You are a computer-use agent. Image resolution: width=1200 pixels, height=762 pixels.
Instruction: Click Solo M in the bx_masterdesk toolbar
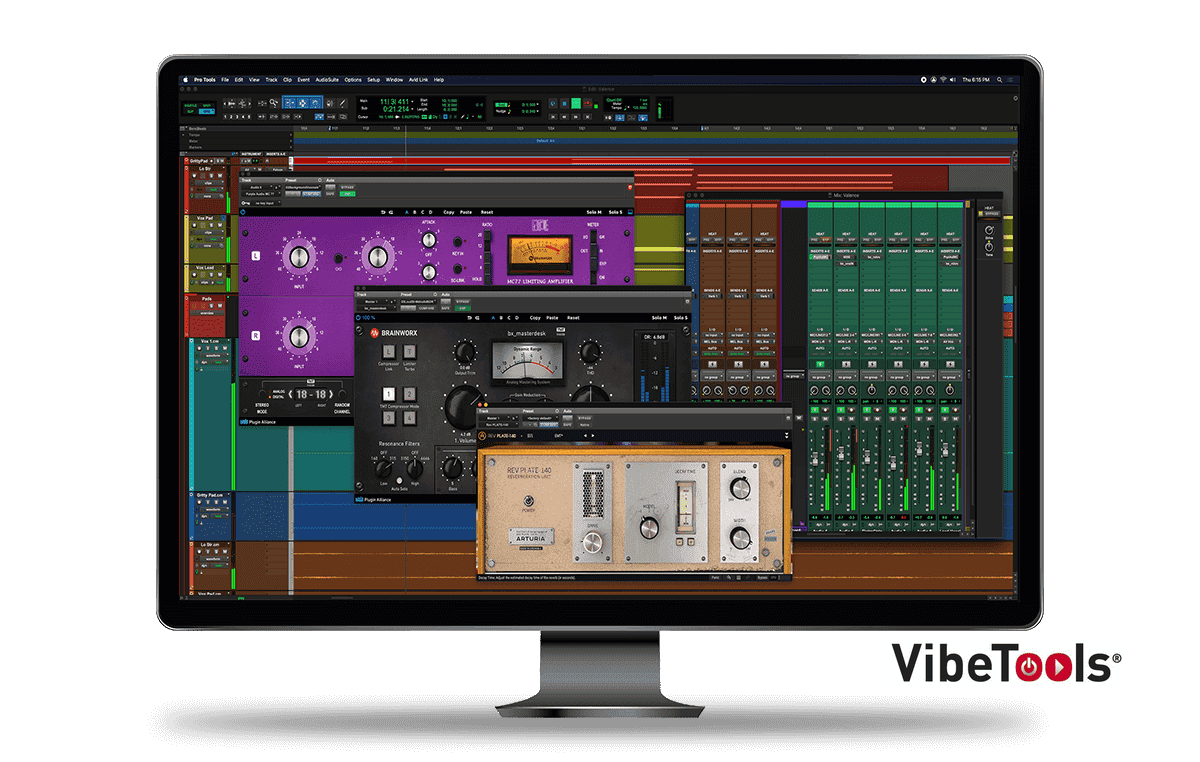pyautogui.click(x=659, y=318)
